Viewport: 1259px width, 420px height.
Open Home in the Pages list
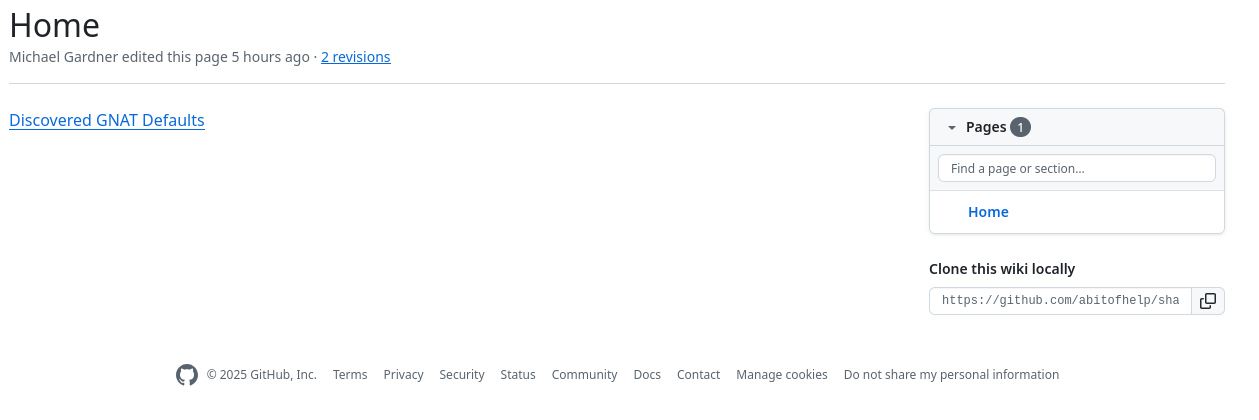click(988, 212)
